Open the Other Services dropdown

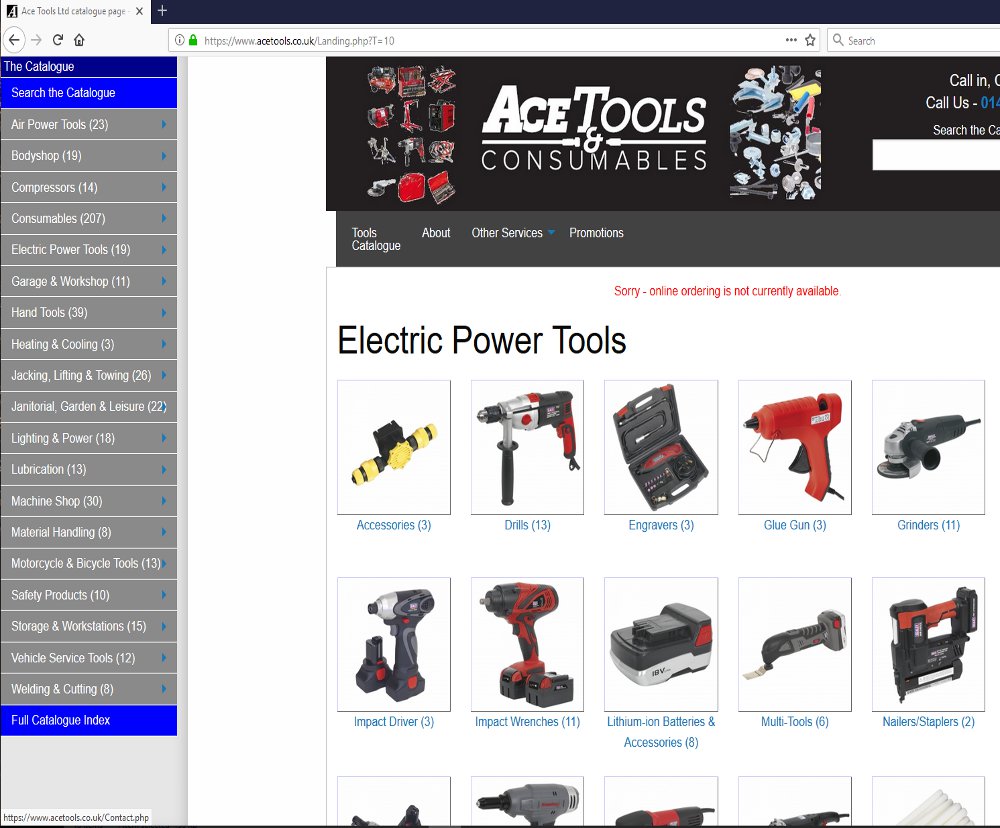[x=506, y=232]
